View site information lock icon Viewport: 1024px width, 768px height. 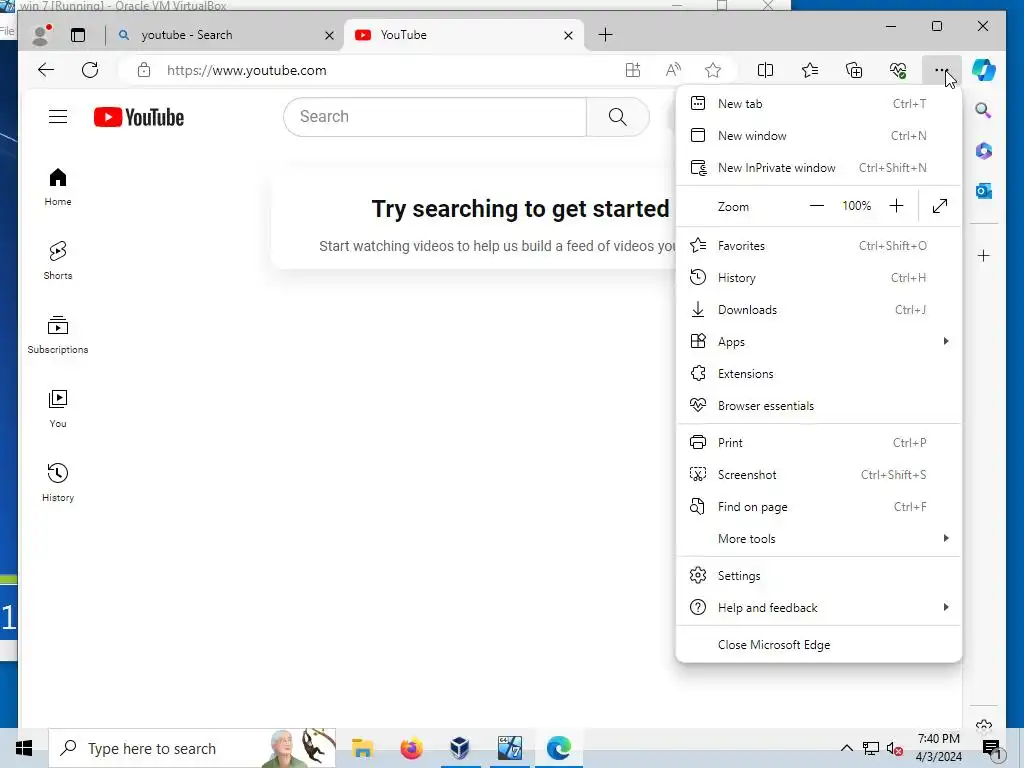tap(144, 70)
